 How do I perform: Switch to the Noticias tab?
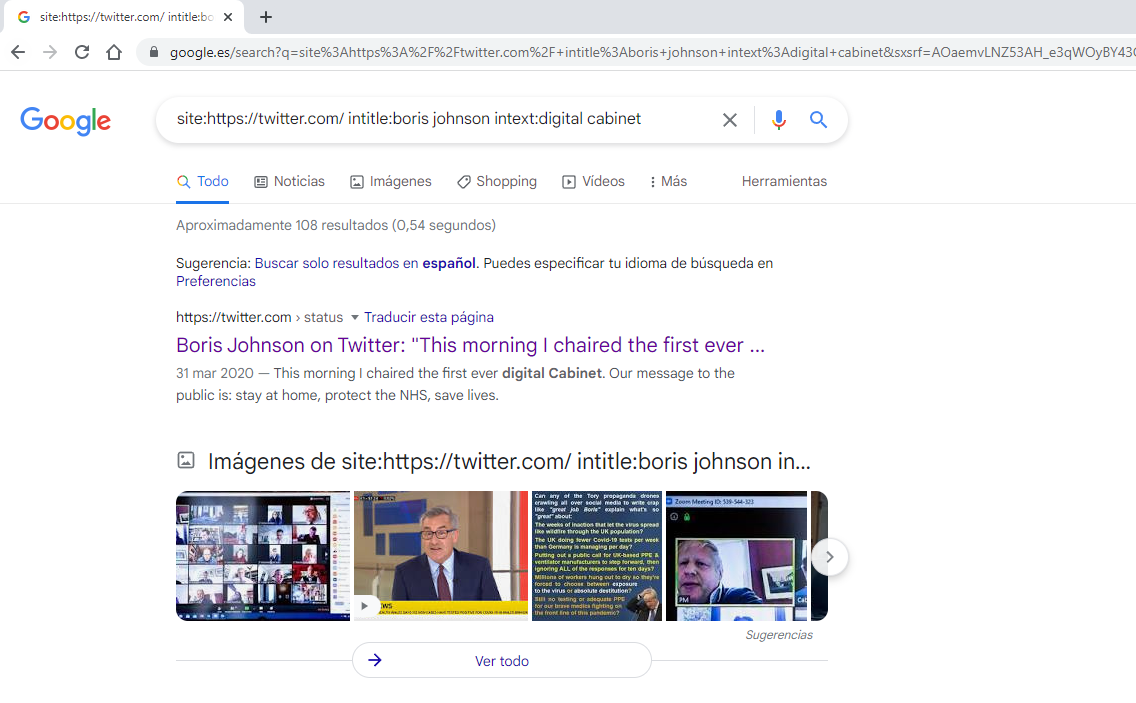point(289,182)
